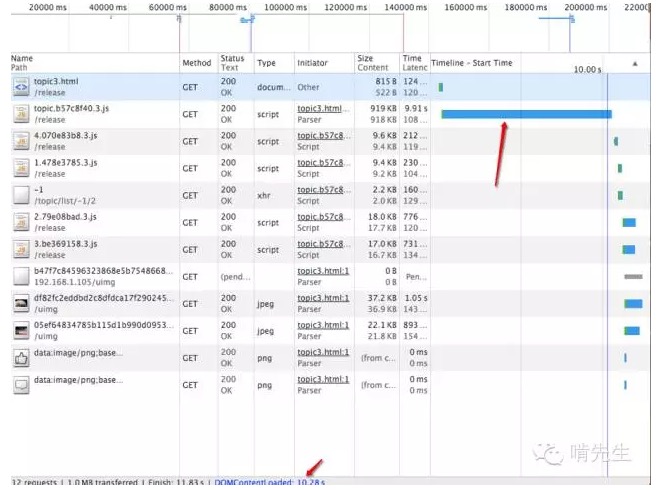
Task: Click the image thumbnail for 05ef64834785b115d1b990d0953
Action: point(21,331)
